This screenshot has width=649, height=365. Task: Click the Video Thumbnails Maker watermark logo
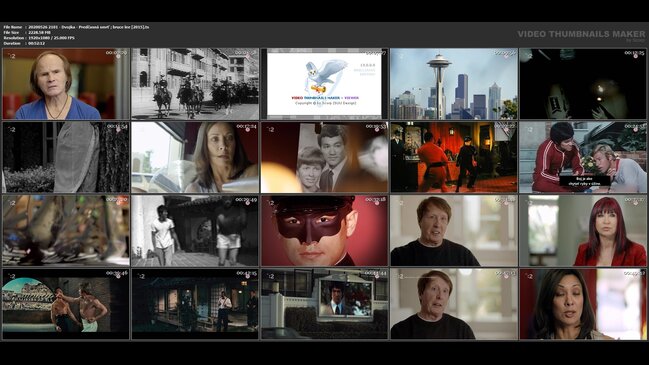coord(581,35)
